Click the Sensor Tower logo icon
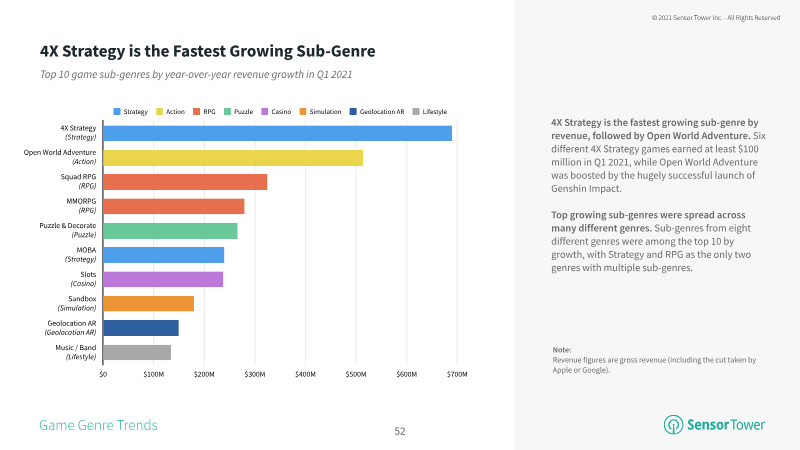Image resolution: width=800 pixels, height=450 pixels. [673, 424]
